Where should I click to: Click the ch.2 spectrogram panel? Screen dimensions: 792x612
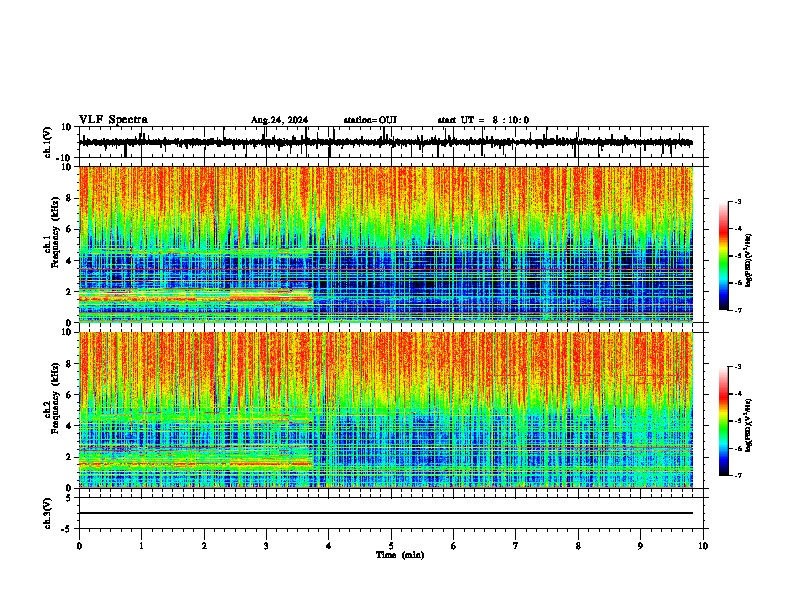click(386, 410)
